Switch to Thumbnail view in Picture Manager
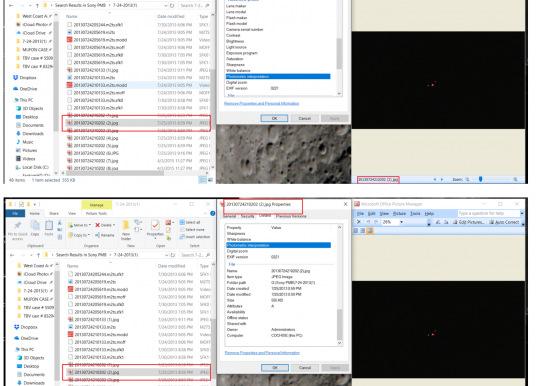Image resolution: width=536 pixels, height=386 pixels. pyautogui.click(x=356, y=231)
